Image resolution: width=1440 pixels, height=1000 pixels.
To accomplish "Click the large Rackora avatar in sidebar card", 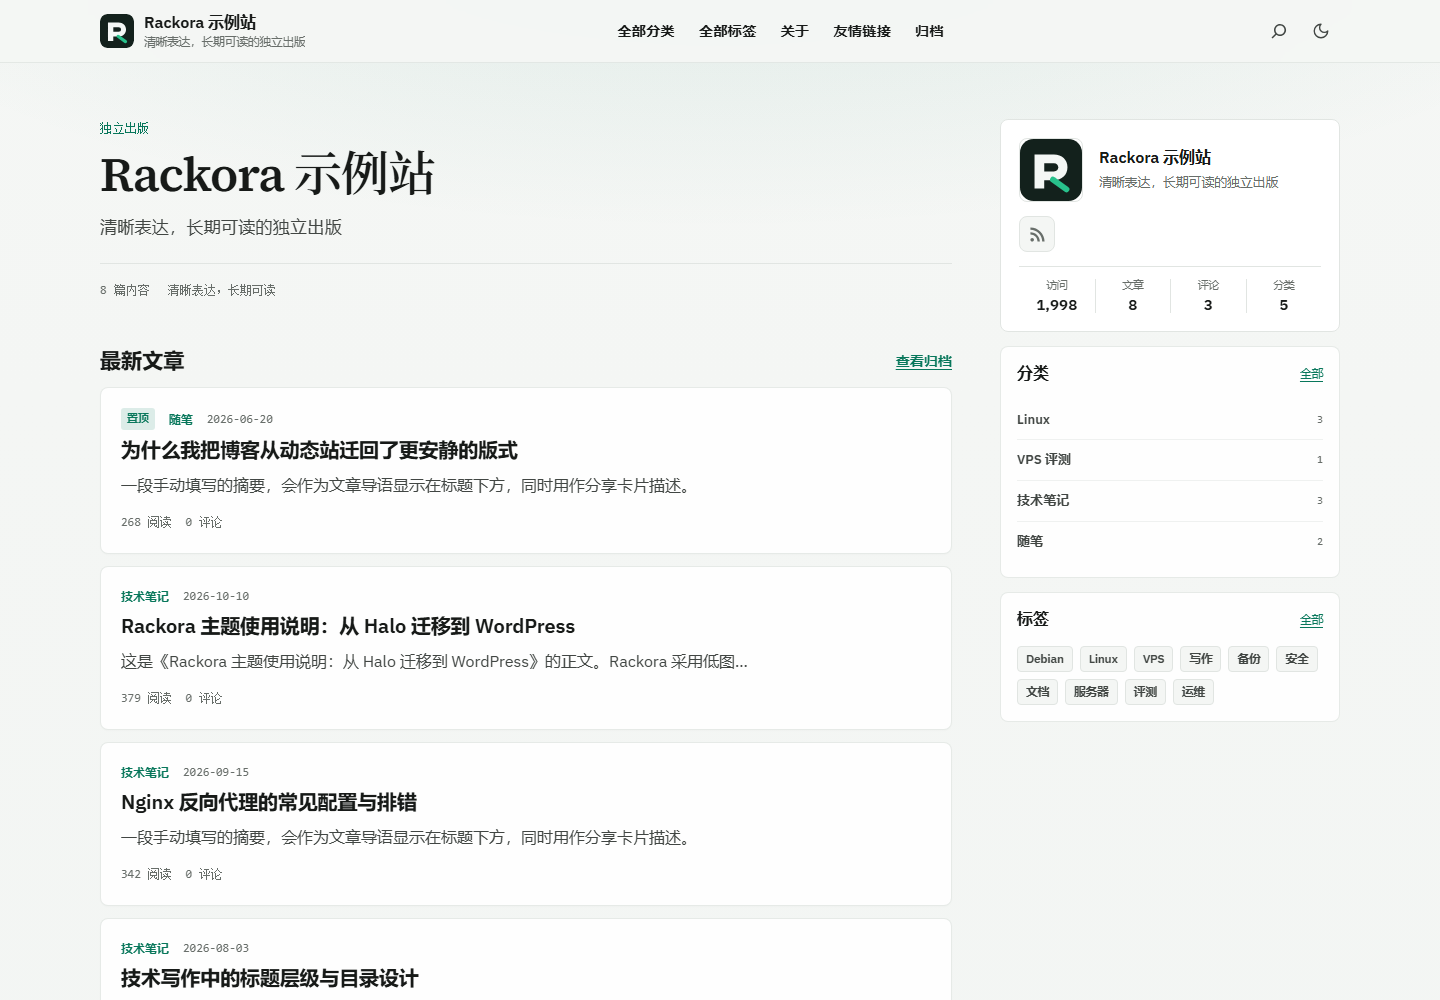I will (x=1051, y=170).
